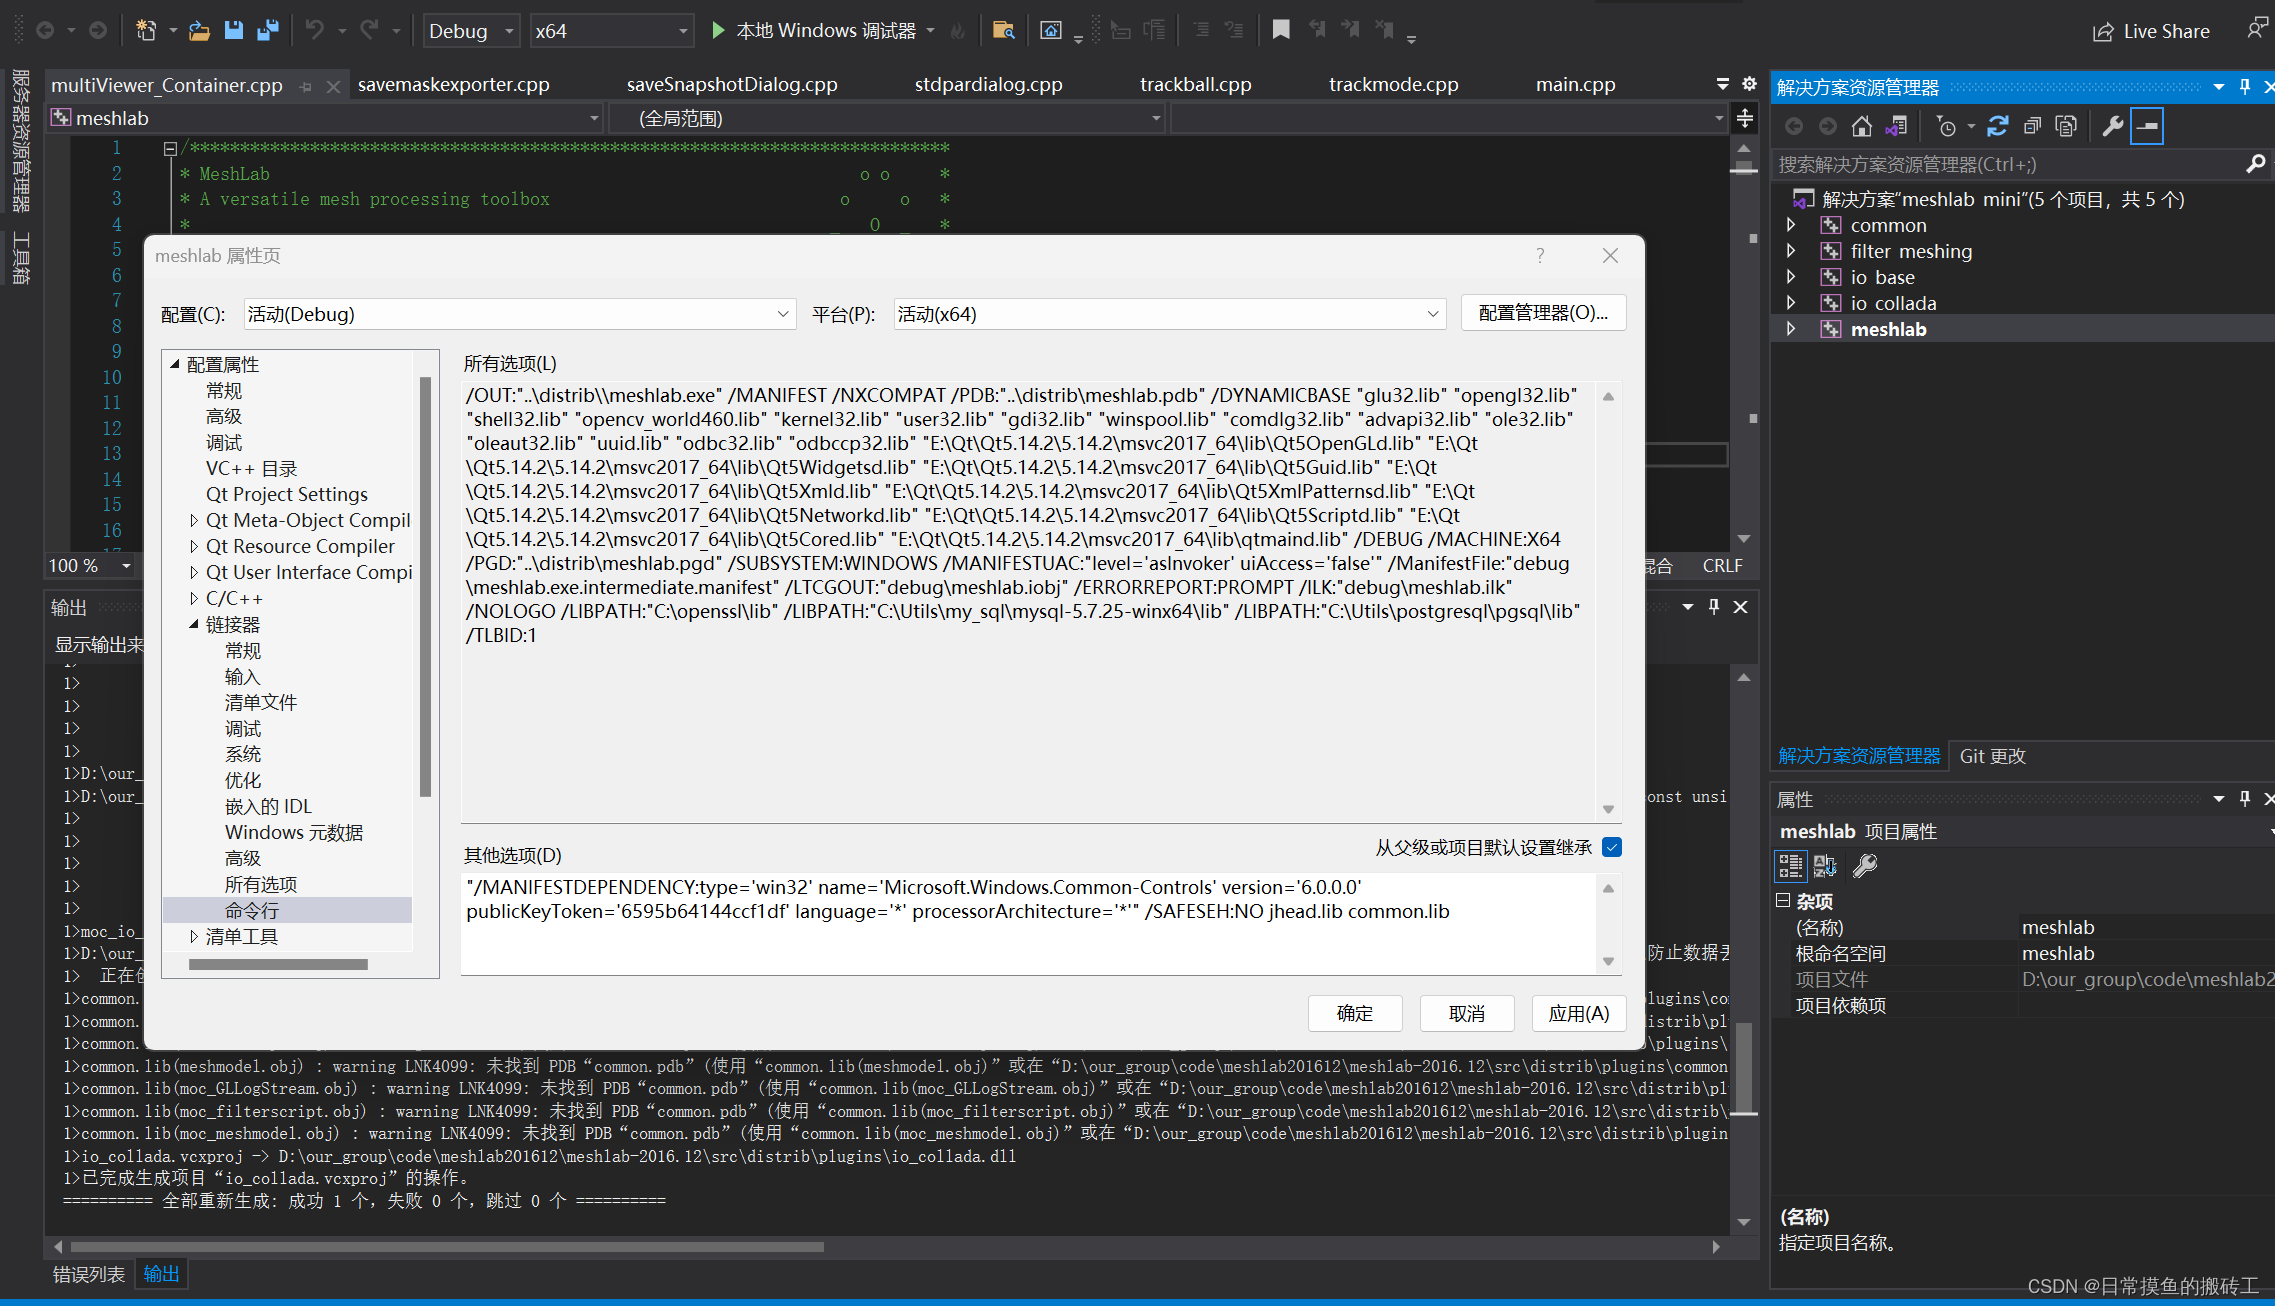Viewport: 2275px width, 1306px height.
Task: Open the 平台(P) platform dropdown
Action: point(1434,313)
